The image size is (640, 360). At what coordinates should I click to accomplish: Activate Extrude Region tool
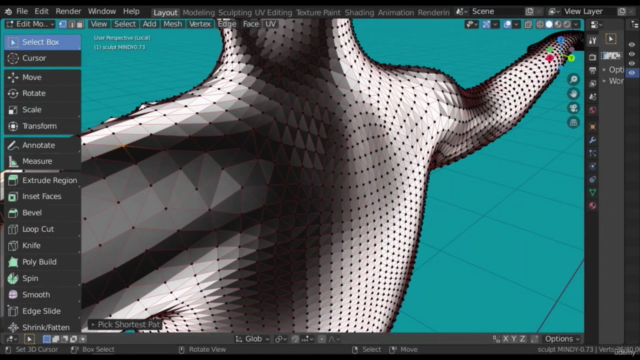pyautogui.click(x=42, y=180)
